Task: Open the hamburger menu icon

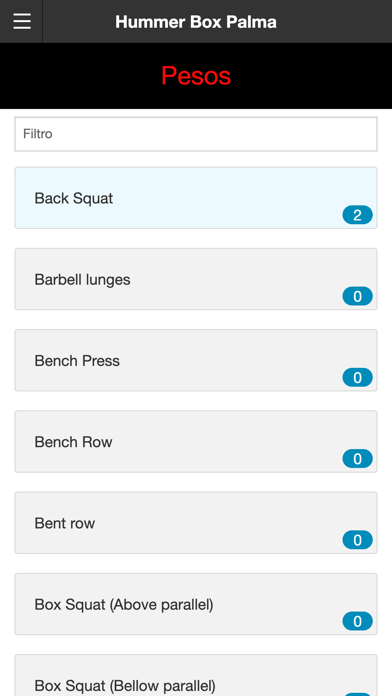Action: 22,21
